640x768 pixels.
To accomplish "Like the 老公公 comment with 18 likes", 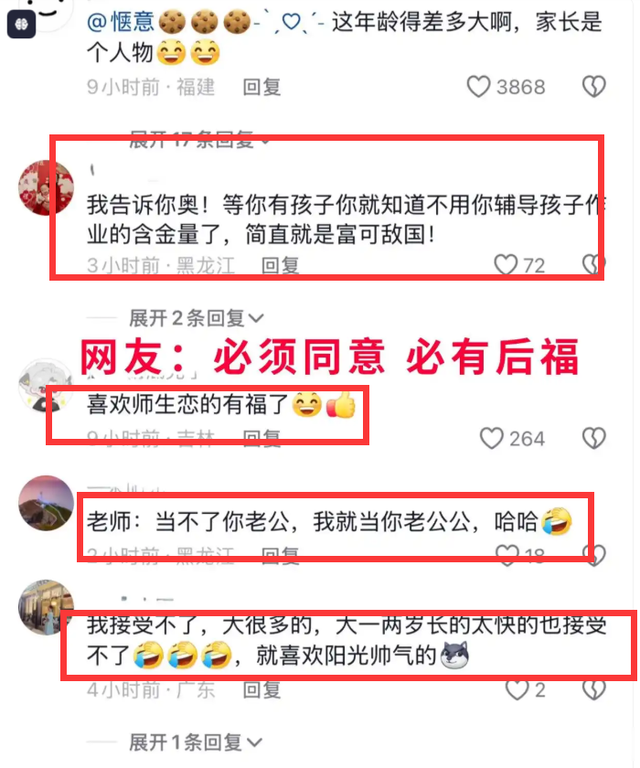I will pos(507,554).
